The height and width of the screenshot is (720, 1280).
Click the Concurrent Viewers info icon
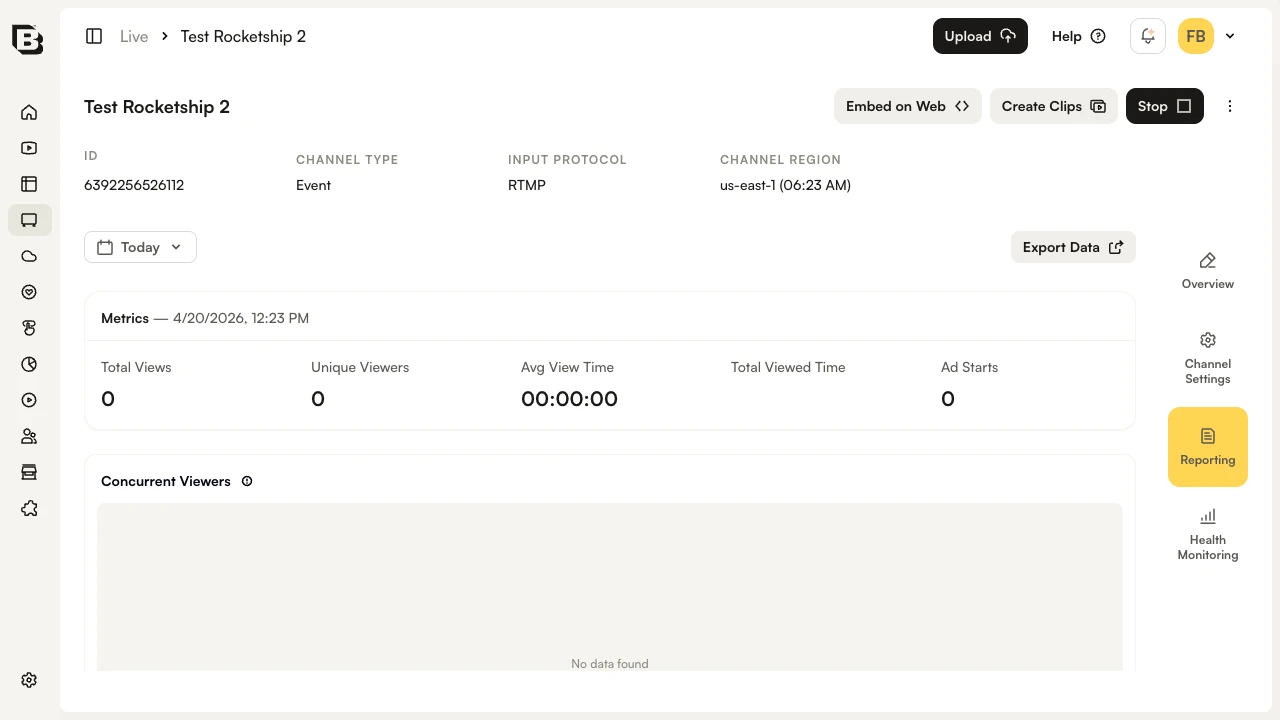pos(247,481)
